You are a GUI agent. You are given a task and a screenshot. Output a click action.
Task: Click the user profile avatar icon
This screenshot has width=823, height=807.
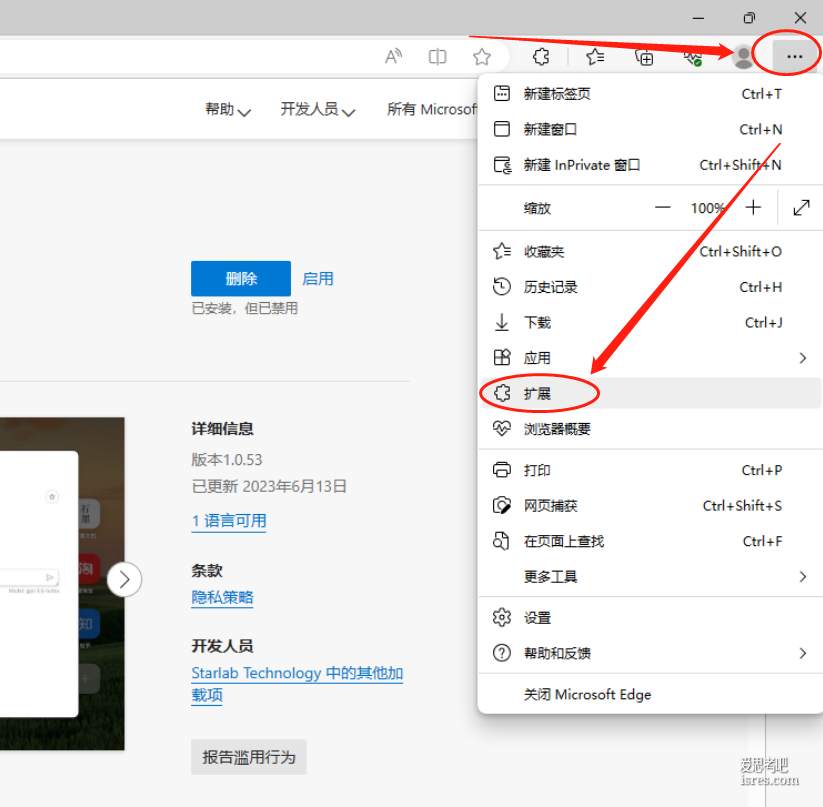tap(743, 57)
